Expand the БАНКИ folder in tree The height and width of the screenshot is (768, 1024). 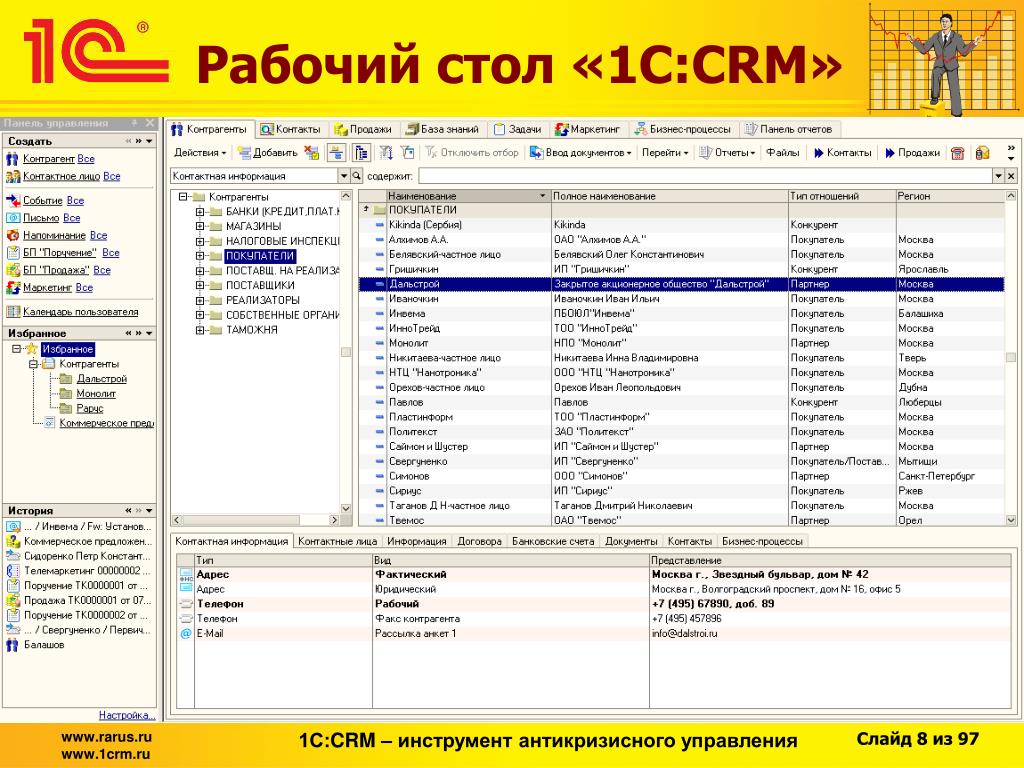[x=200, y=212]
